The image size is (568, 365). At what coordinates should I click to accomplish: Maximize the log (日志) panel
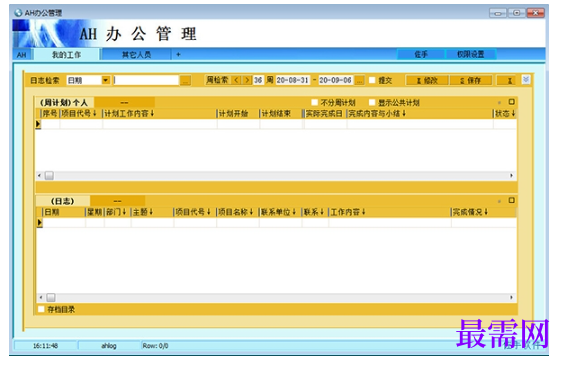point(511,200)
